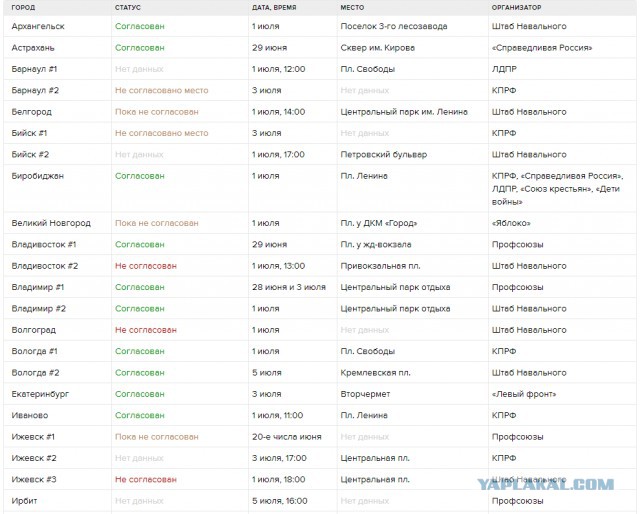This screenshot has height=514, width=640.
Task: Select the Кремлевская пл. location cell
Action: 375,372
